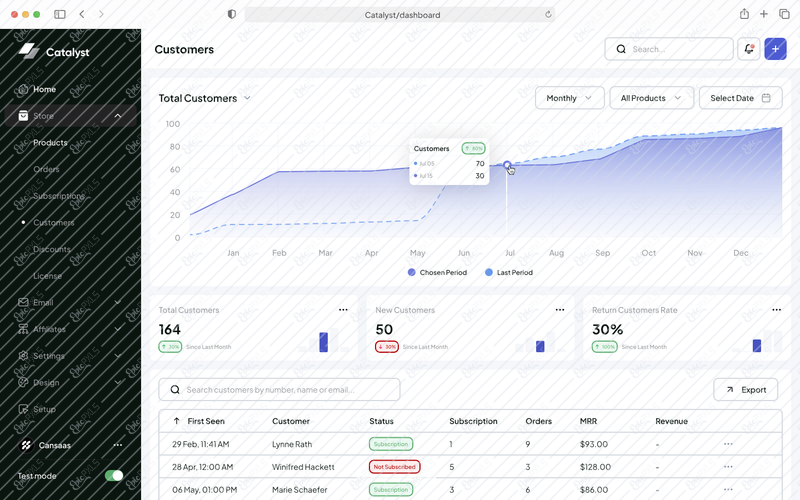Viewport: 800px width, 500px height.
Task: Click the MRR column header
Action: click(x=588, y=421)
